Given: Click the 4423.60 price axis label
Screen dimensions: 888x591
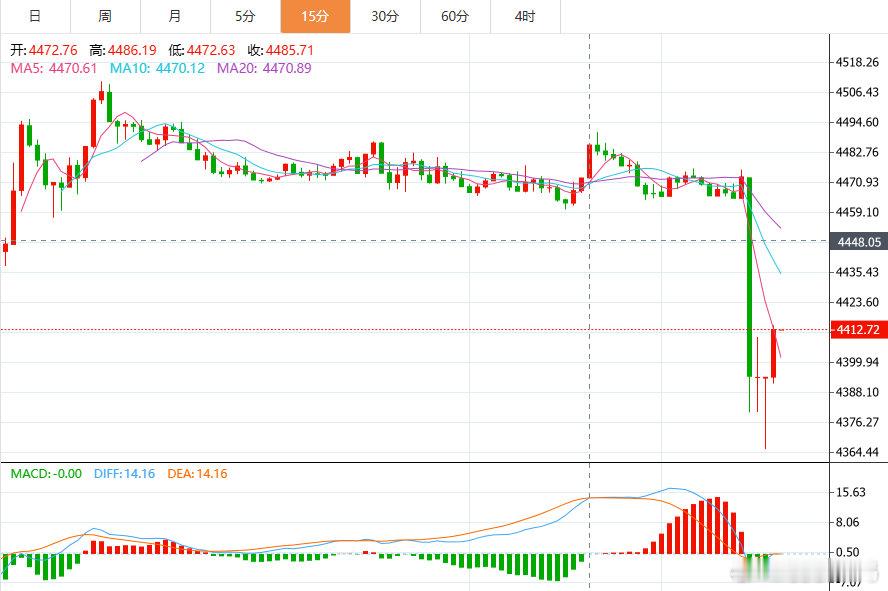Looking at the screenshot, I should (857, 302).
